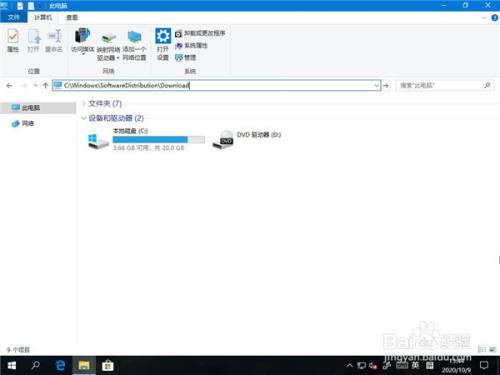Open the recent locations dropdown
This screenshot has height=375, width=500.
pos(35,86)
